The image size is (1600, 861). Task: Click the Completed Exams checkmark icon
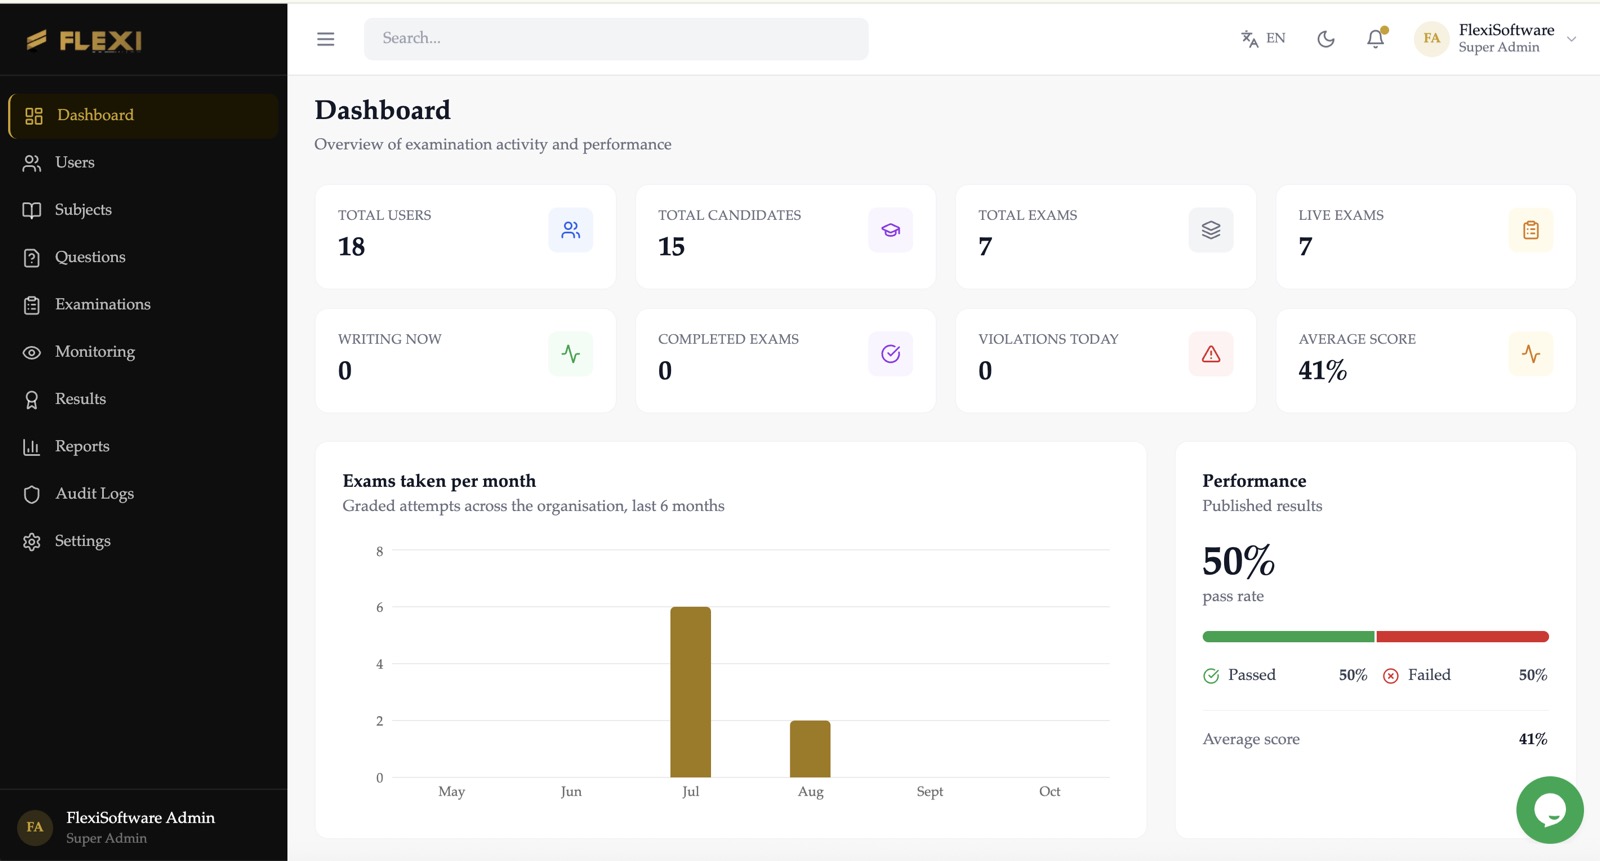coord(891,354)
